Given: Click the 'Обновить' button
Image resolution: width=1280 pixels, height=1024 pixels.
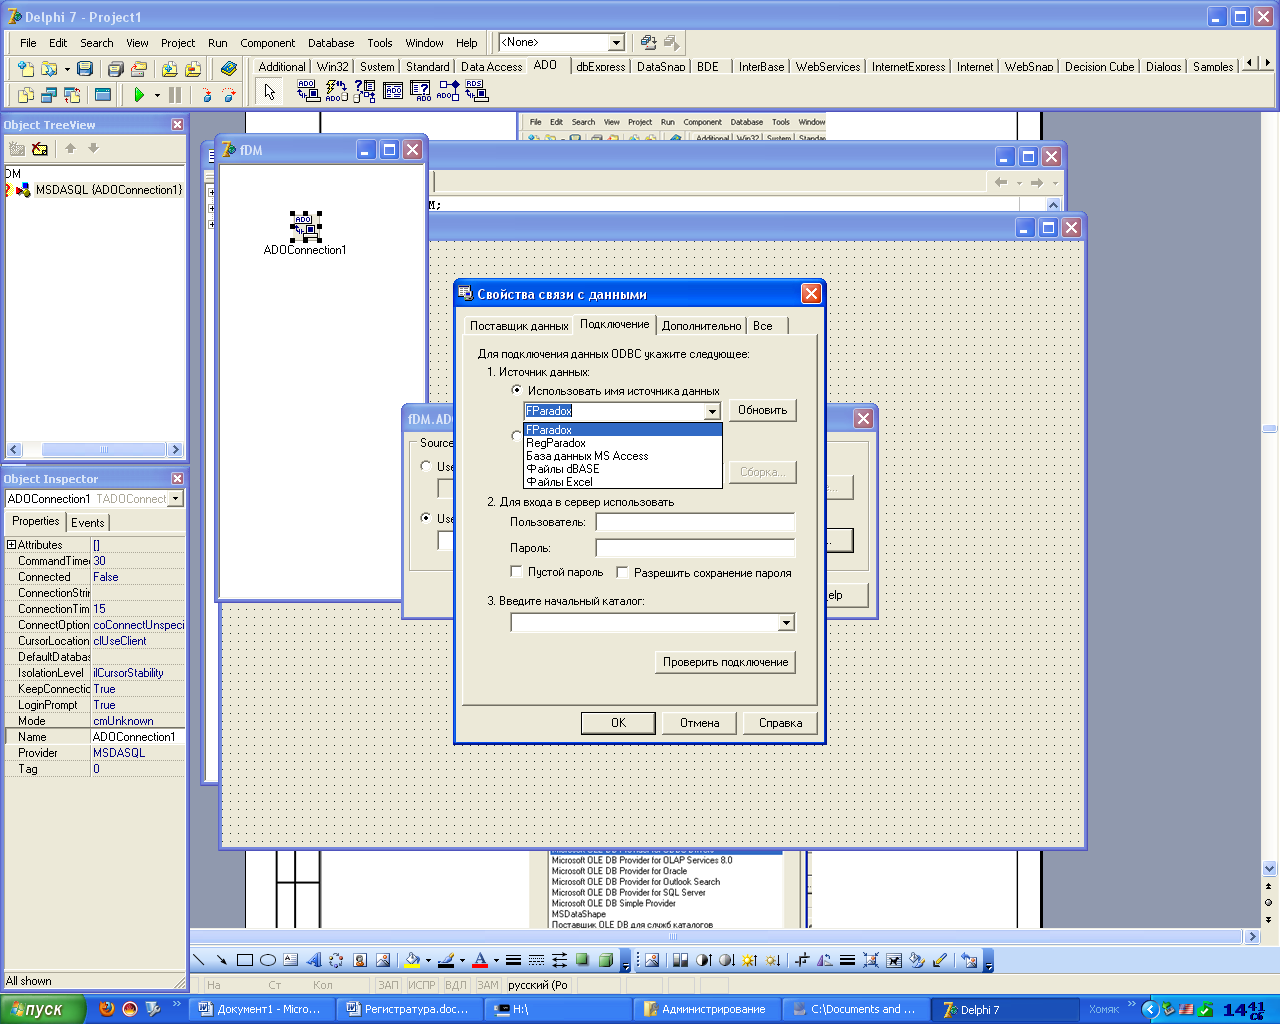Looking at the screenshot, I should 762,410.
